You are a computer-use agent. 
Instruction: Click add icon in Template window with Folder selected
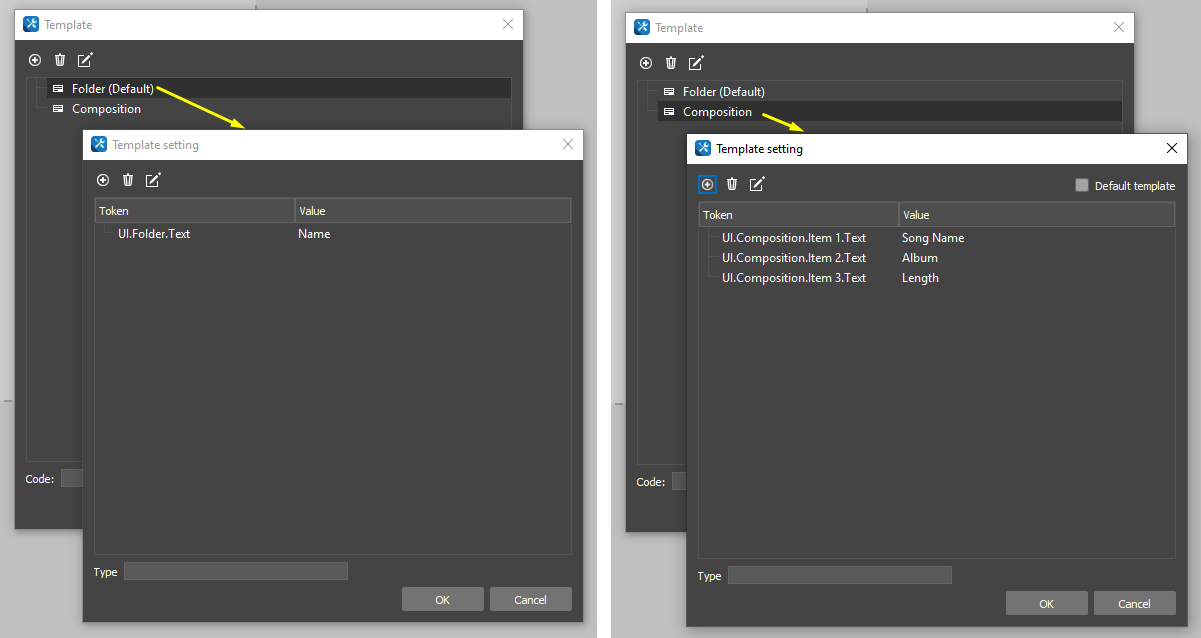[35, 61]
